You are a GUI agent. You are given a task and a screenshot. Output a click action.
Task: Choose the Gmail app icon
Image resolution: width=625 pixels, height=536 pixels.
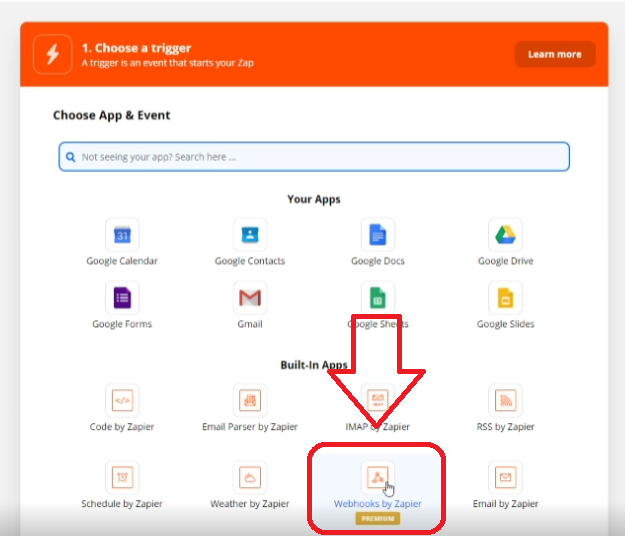point(250,298)
